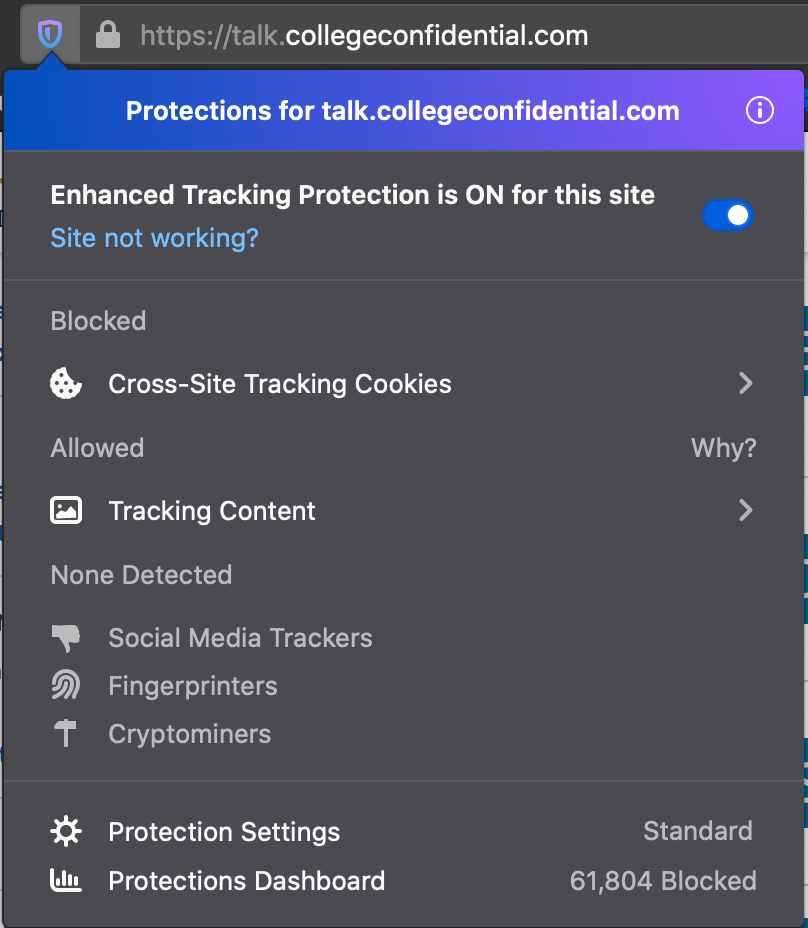Click the shield tracking protection icon

(49, 36)
